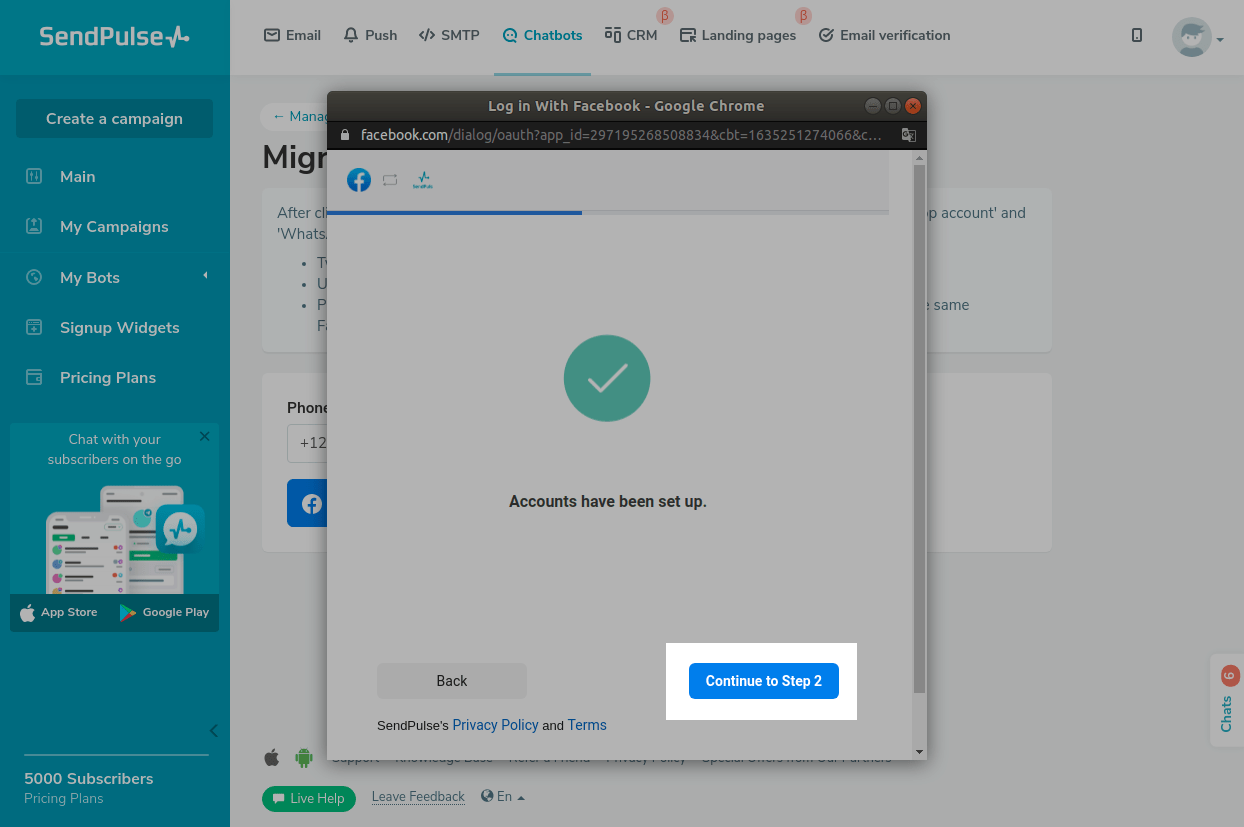Close the mobile app promo banner

[x=205, y=436]
